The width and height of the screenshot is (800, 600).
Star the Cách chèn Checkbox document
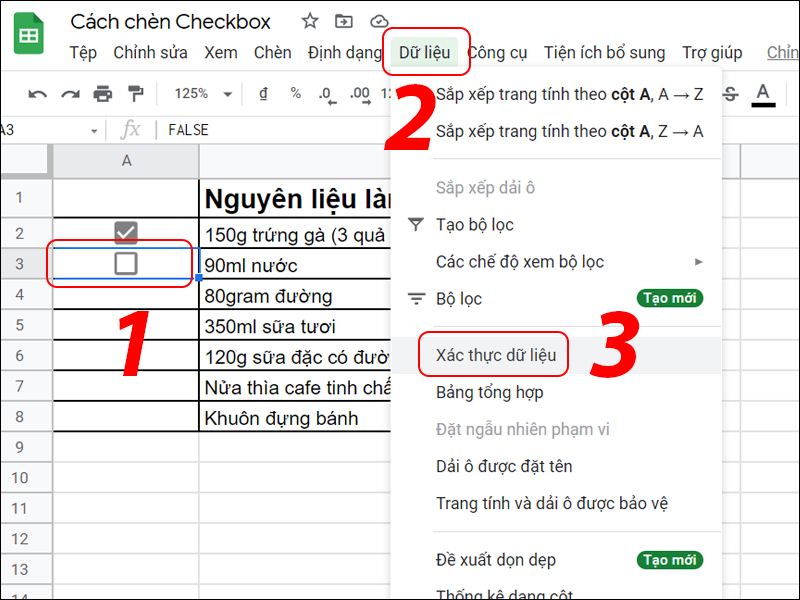point(310,21)
